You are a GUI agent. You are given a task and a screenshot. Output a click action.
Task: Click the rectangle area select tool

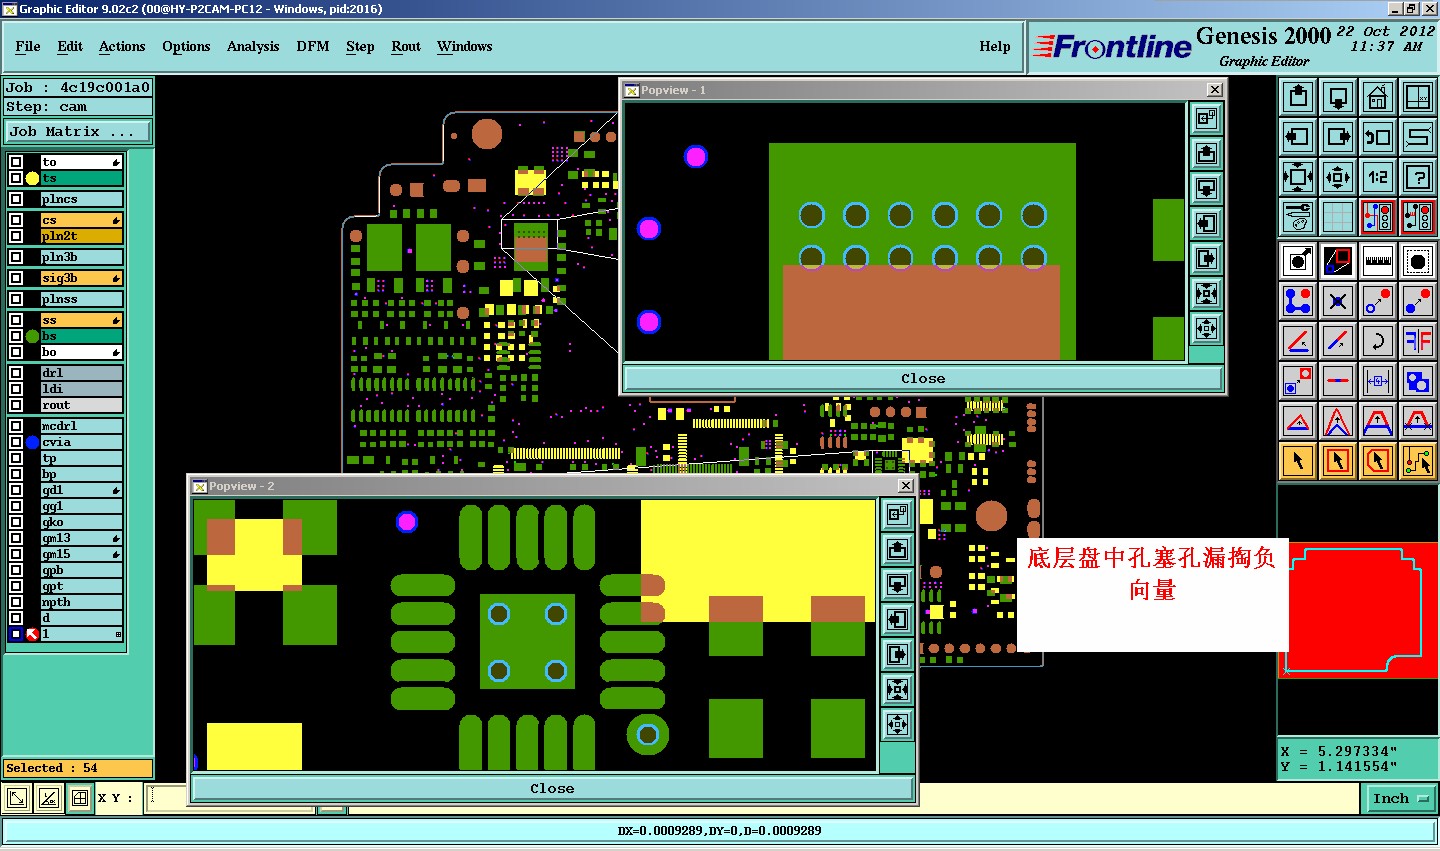coord(1338,461)
